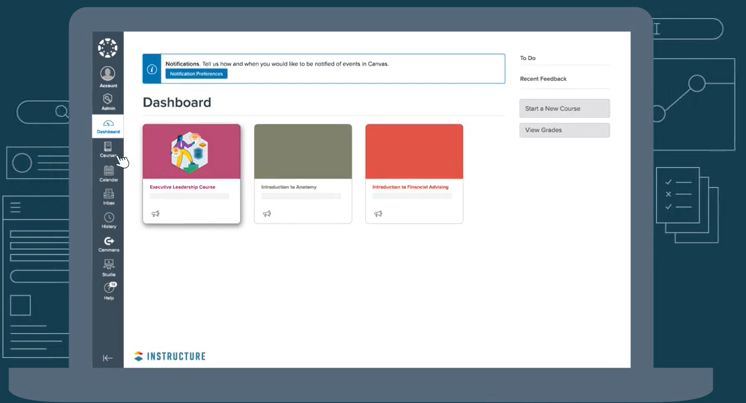Open Commons from the sidebar
This screenshot has height=403, width=746.
[108, 244]
